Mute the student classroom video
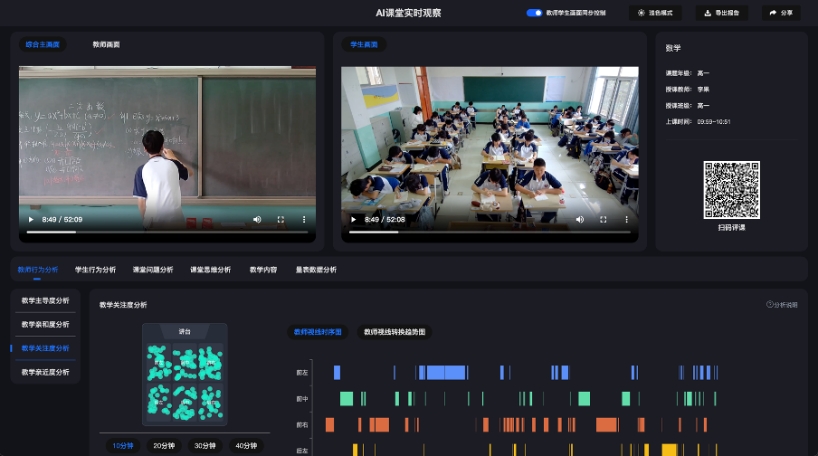Viewport: 818px width, 456px height. [579, 219]
